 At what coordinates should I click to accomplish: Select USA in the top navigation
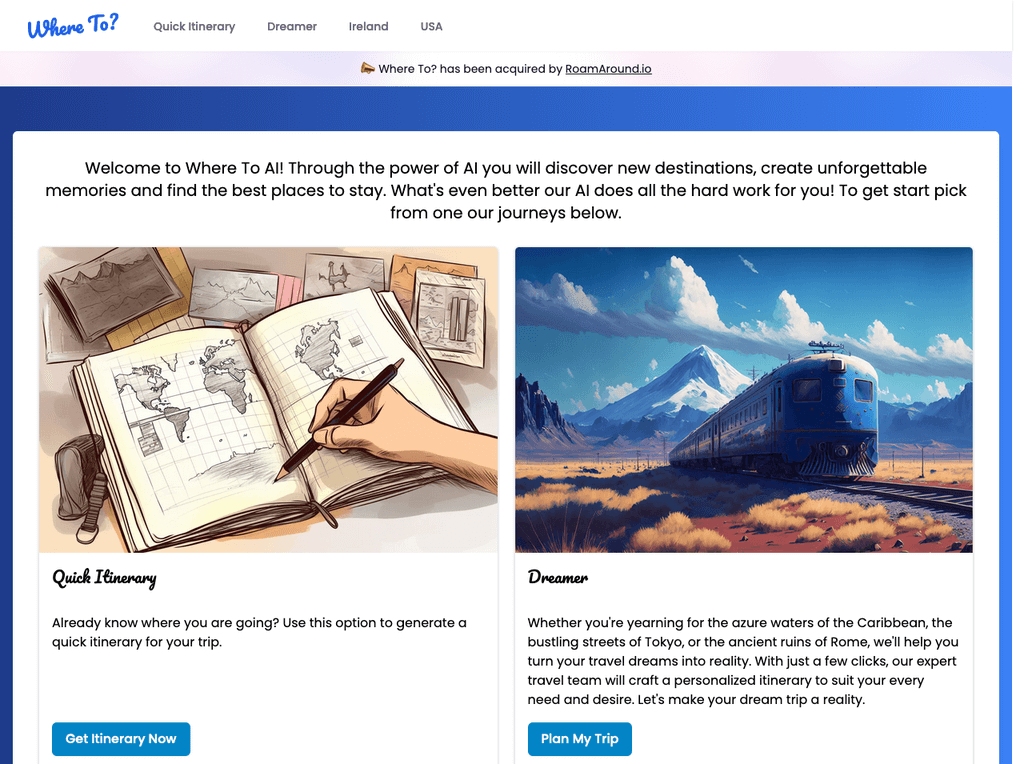tap(431, 26)
